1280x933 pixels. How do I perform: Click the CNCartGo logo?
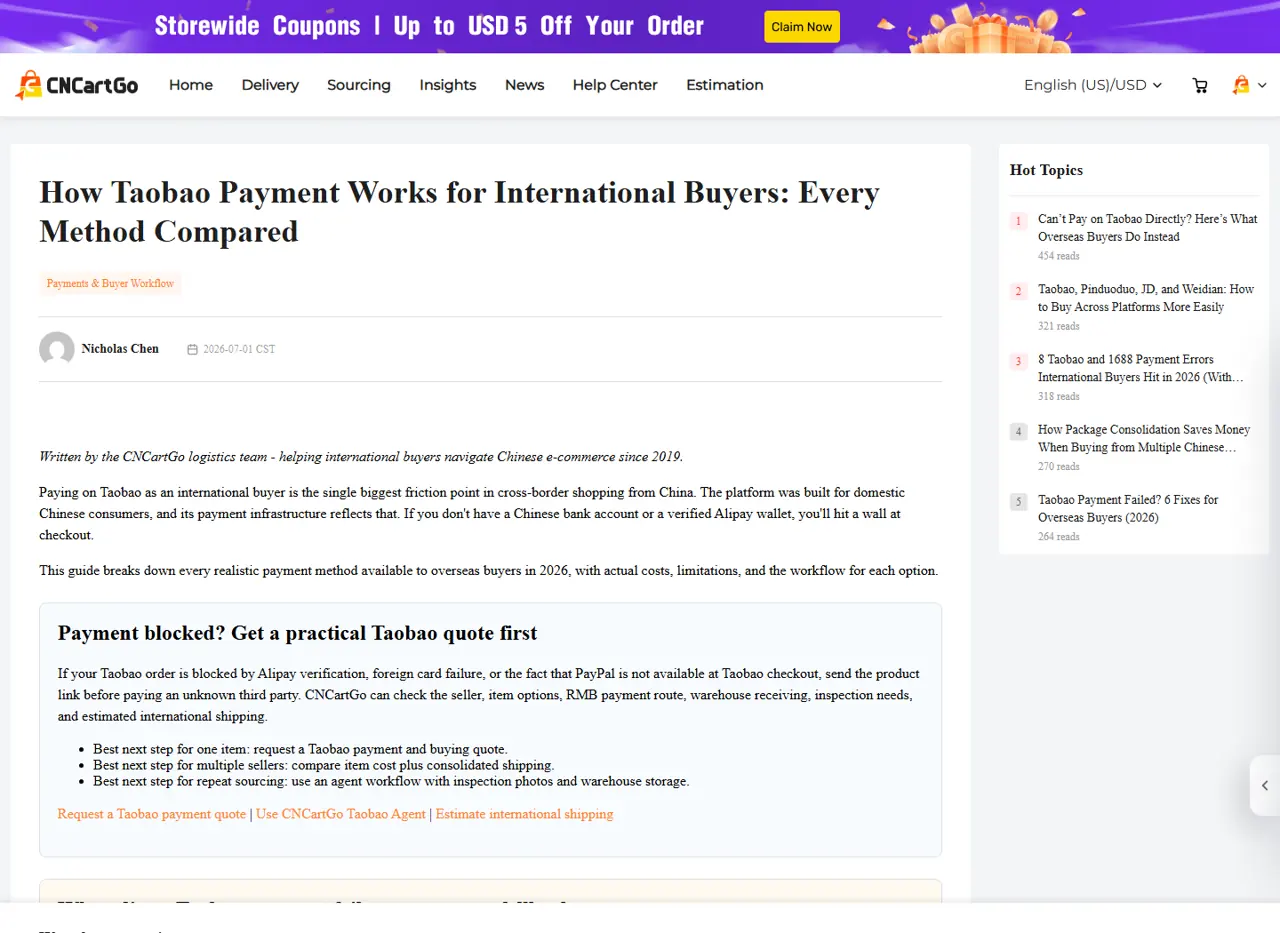[77, 85]
